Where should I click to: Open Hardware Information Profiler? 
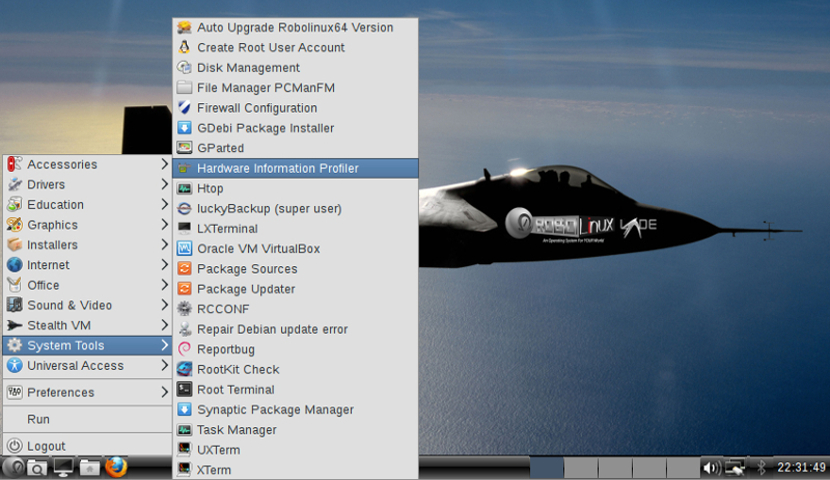tap(277, 168)
